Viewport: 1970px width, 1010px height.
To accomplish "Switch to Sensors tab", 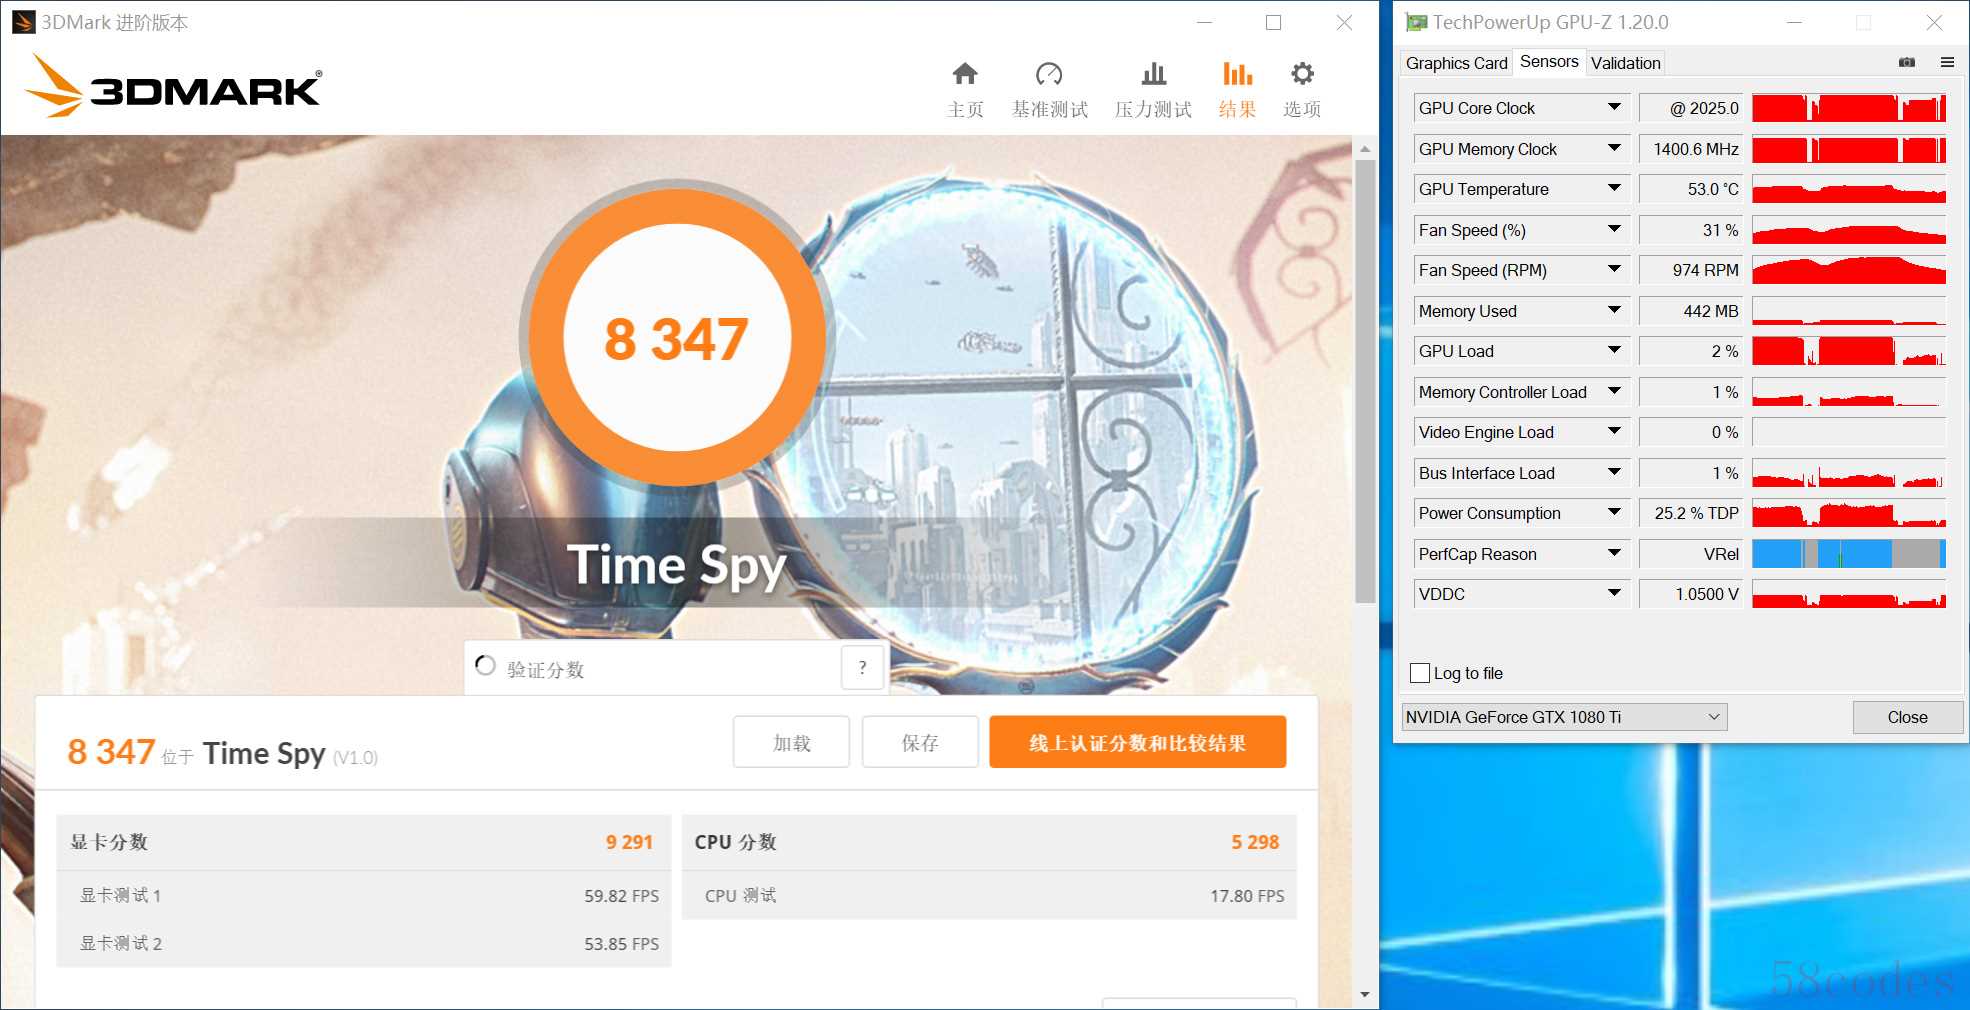I will pyautogui.click(x=1549, y=61).
